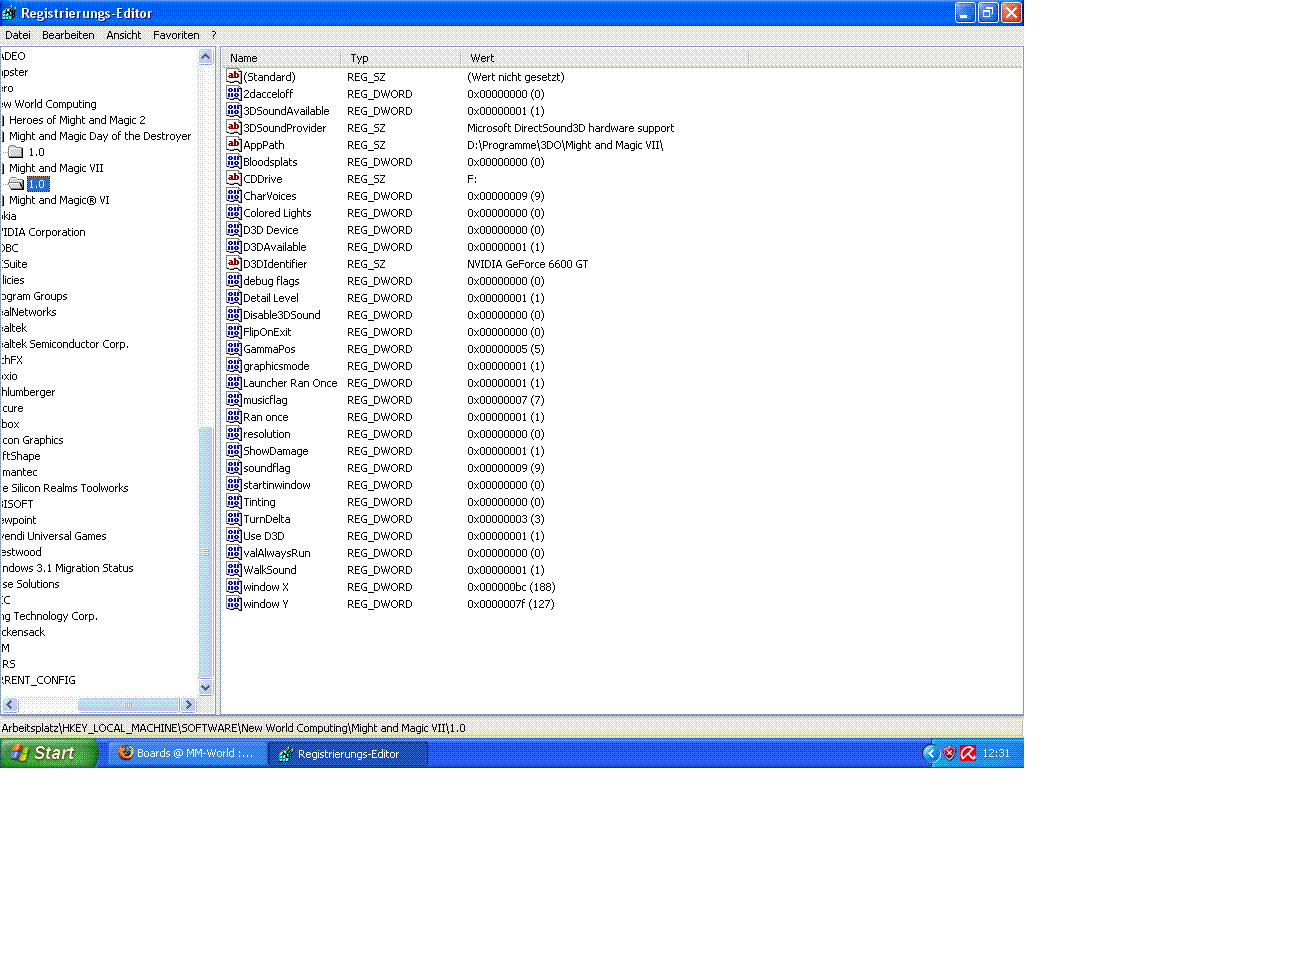
Task: Select the Vivendi Universal Games key
Action: pyautogui.click(x=54, y=536)
